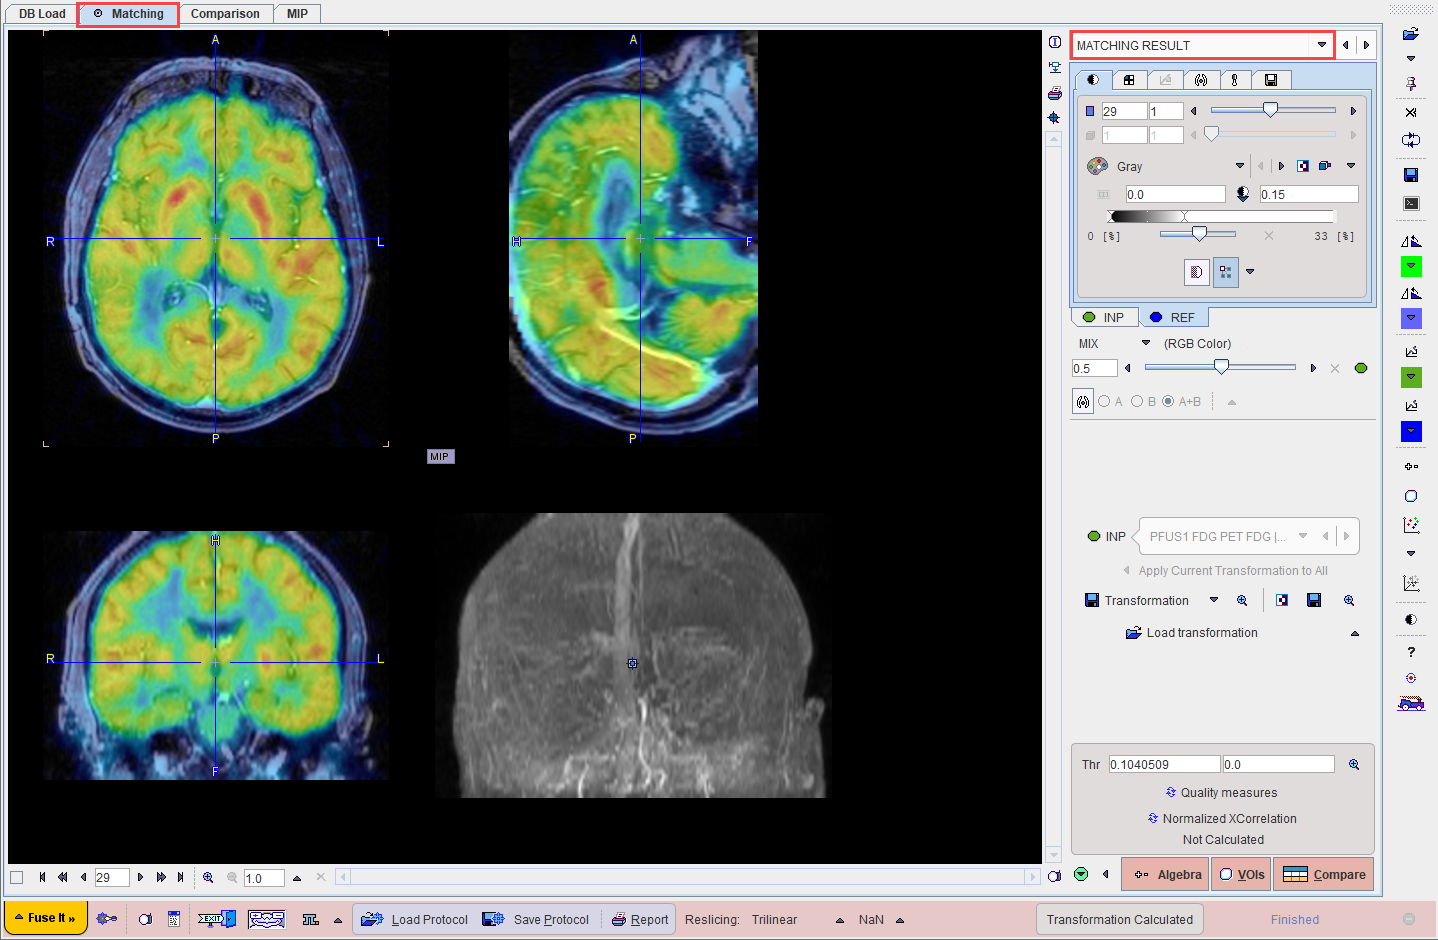
Task: Click the Compare button
Action: (1323, 874)
